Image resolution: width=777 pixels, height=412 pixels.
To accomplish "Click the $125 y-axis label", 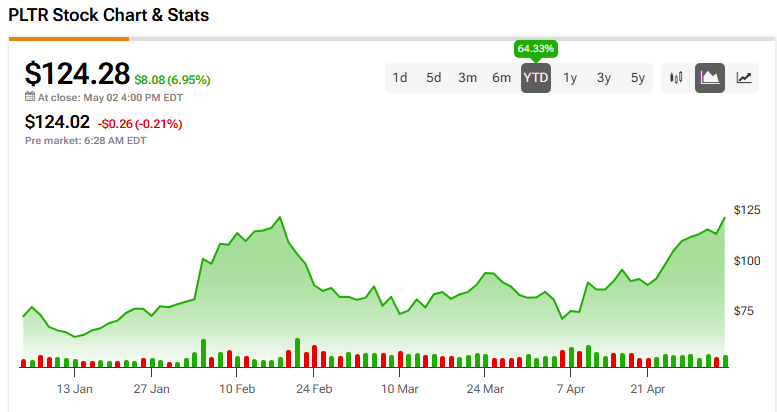I will pos(747,210).
